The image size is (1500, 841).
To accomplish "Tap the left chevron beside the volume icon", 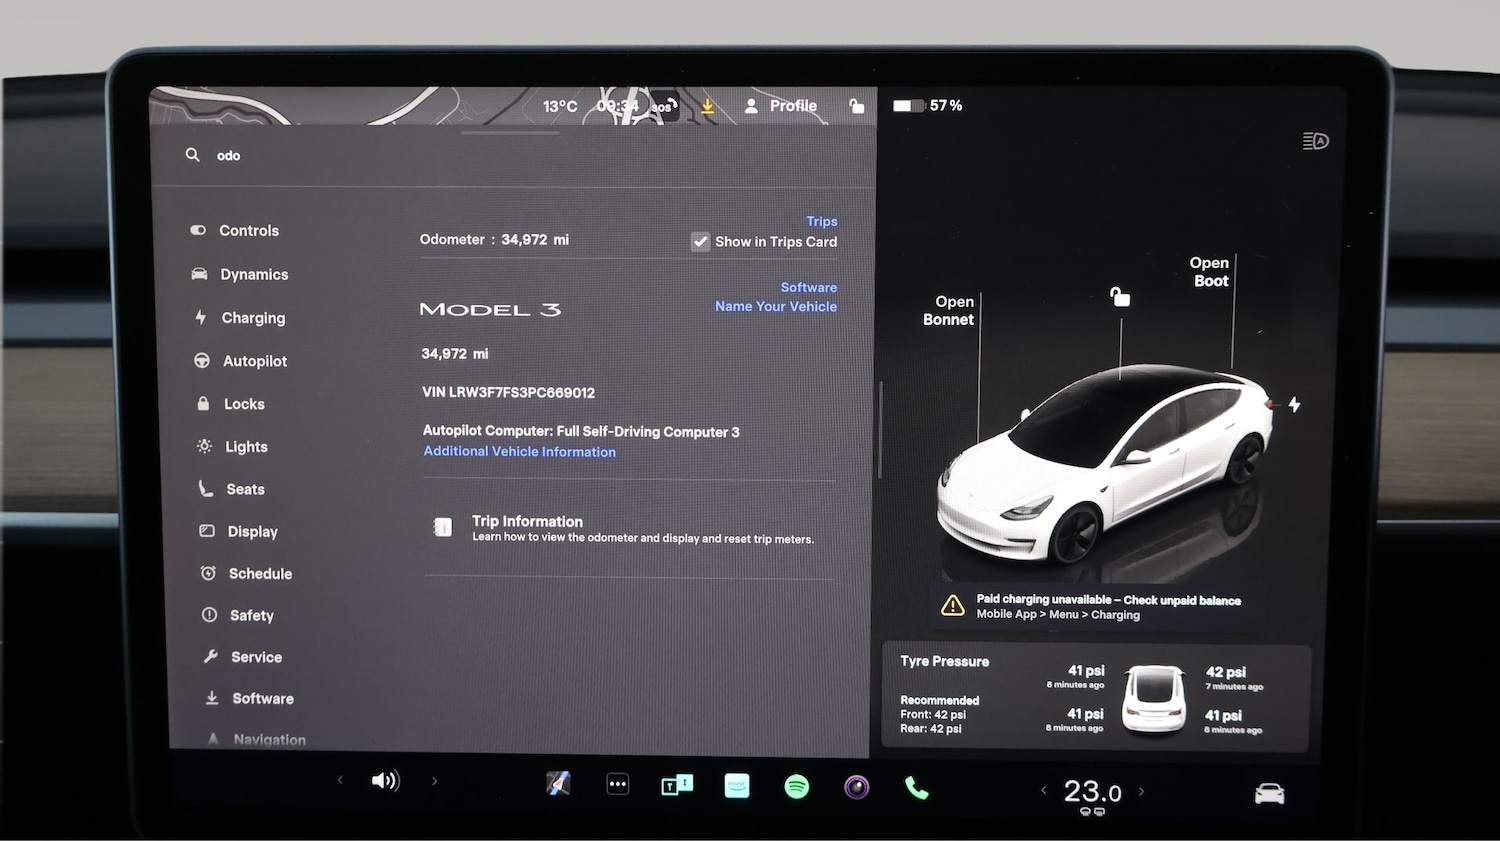I will (340, 780).
